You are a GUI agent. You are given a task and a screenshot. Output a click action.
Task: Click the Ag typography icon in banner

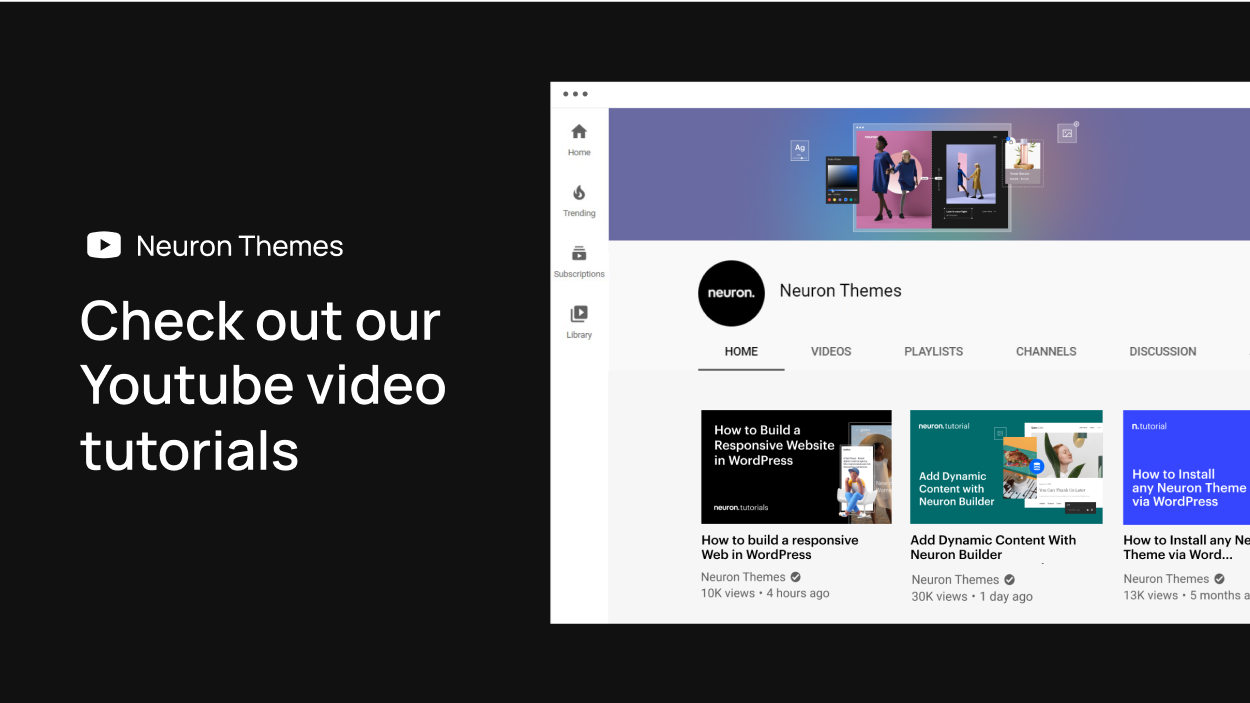800,150
